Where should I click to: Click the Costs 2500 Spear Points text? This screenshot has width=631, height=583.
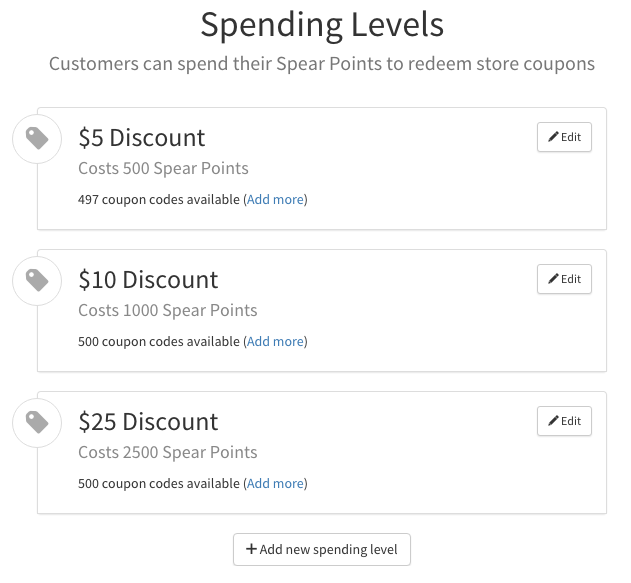(167, 452)
